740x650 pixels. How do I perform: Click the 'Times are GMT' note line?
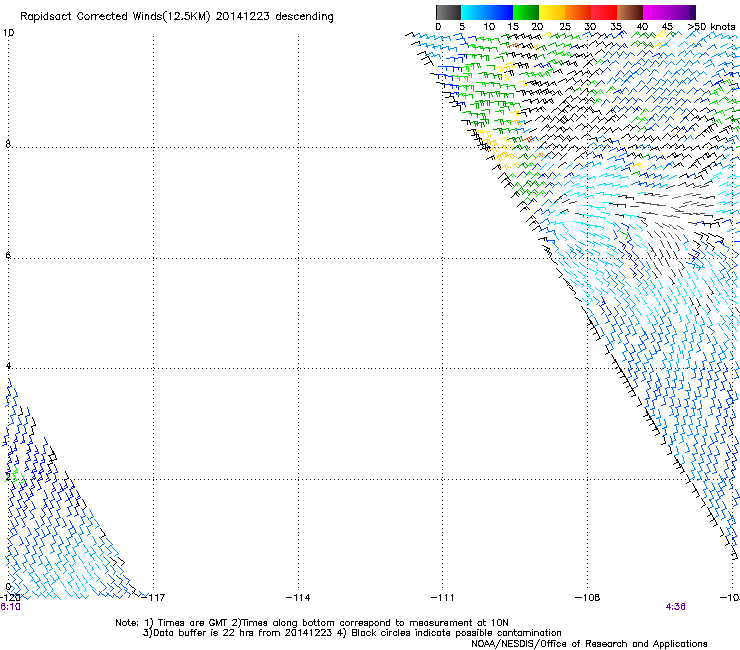pos(312,623)
